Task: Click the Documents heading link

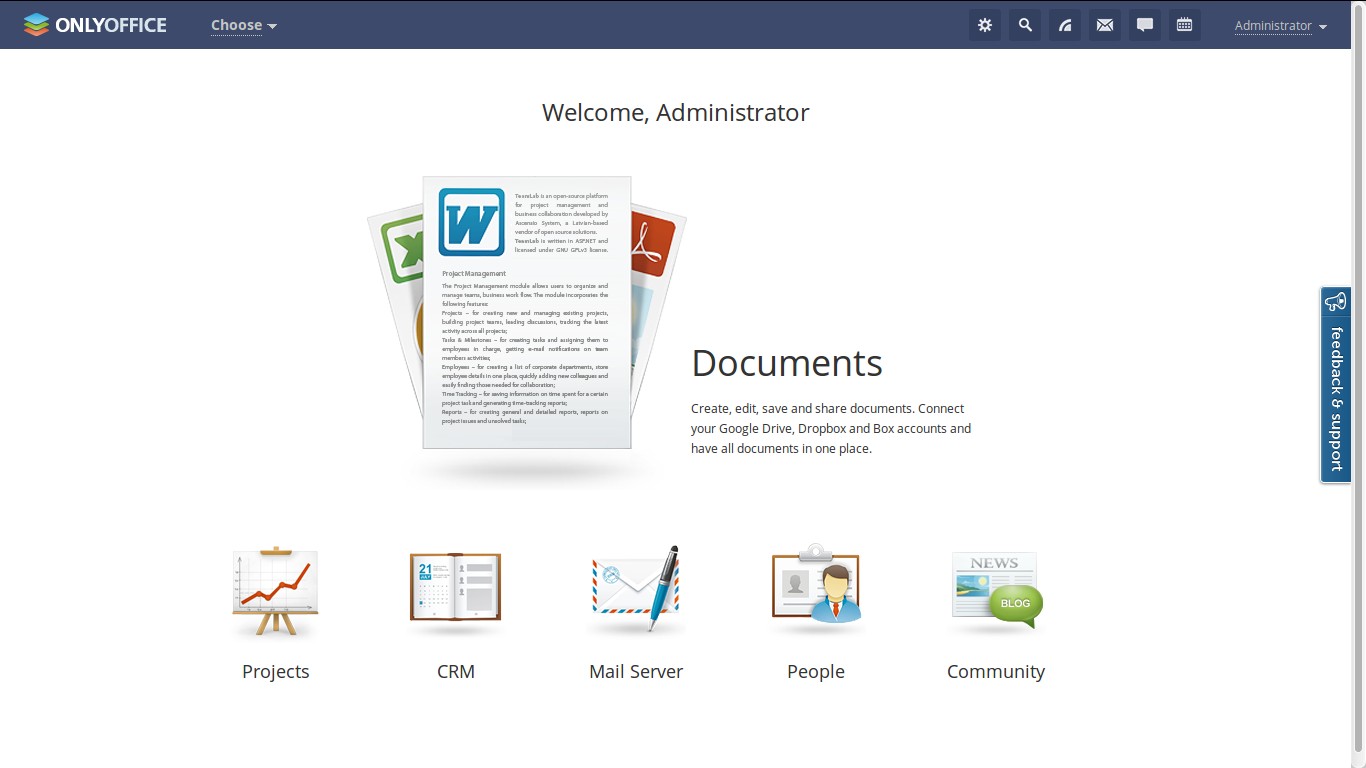Action: pyautogui.click(x=787, y=363)
